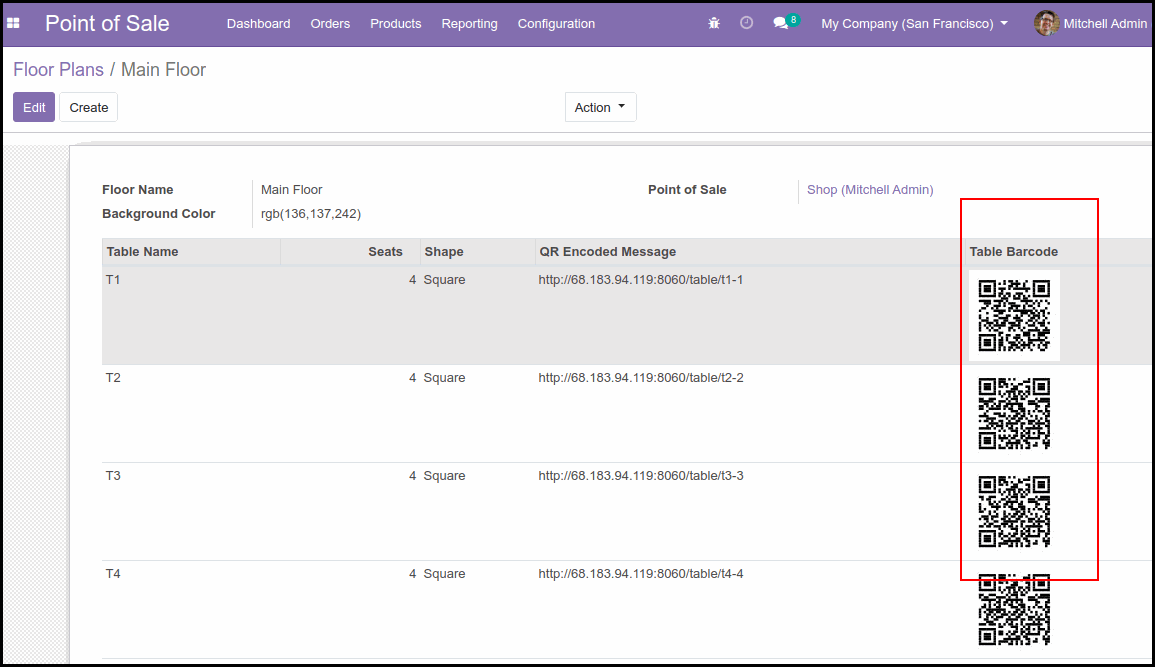The width and height of the screenshot is (1155, 667).
Task: Click the Create button
Action: 88,107
